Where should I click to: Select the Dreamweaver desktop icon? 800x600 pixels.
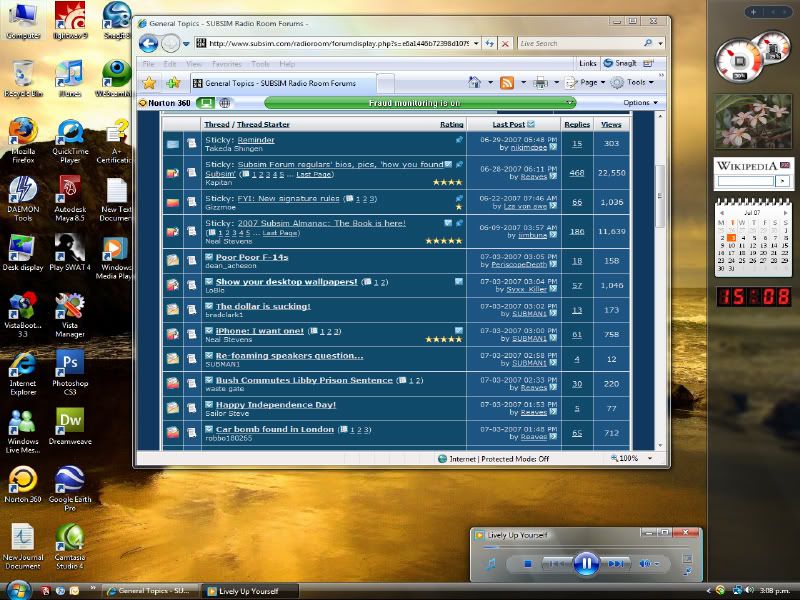point(70,427)
